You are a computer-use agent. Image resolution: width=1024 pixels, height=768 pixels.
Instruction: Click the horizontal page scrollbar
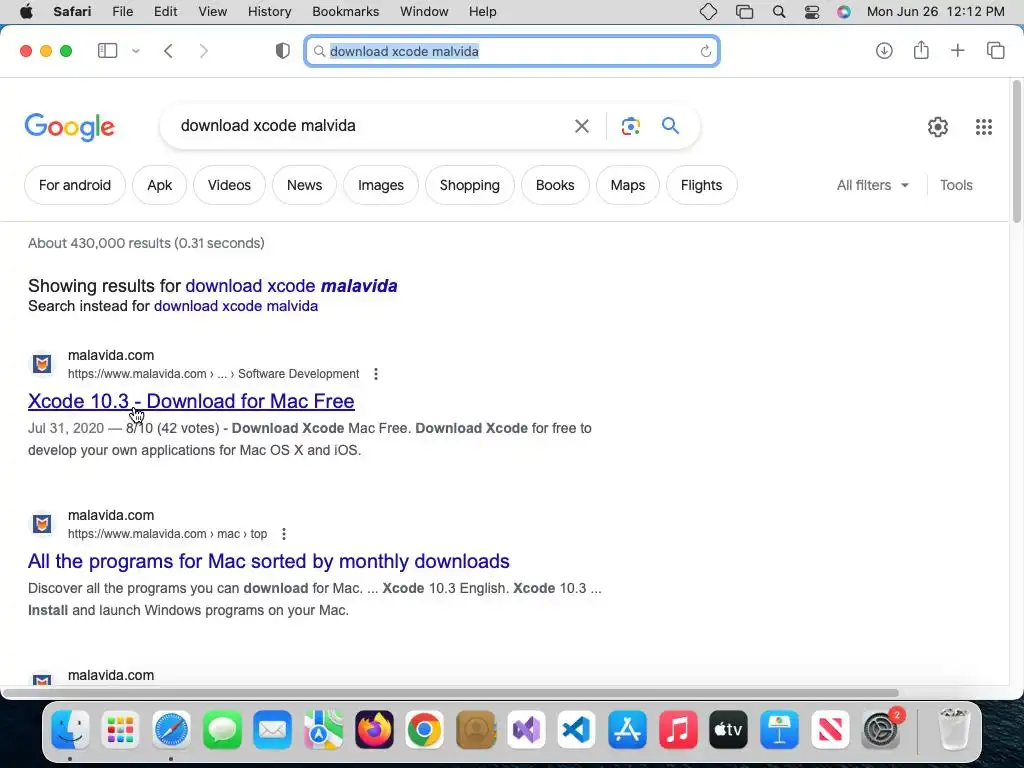click(451, 693)
